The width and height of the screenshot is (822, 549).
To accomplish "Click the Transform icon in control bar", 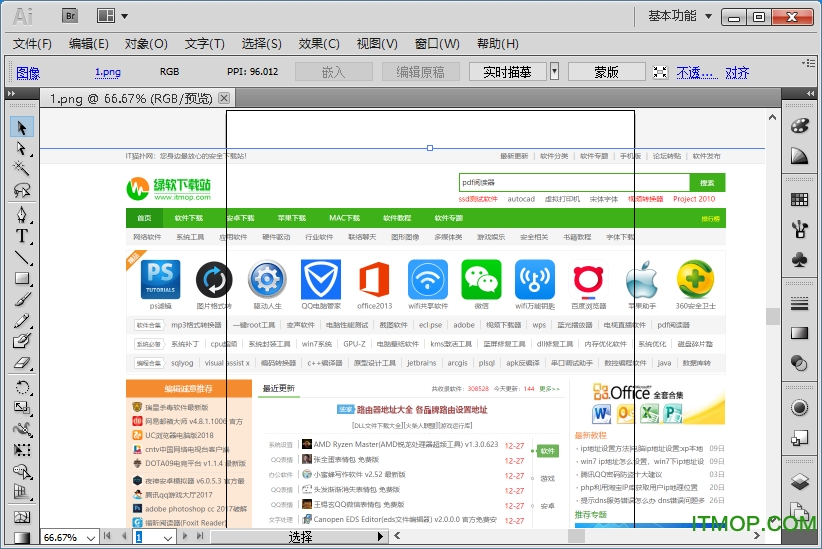I will [x=660, y=72].
